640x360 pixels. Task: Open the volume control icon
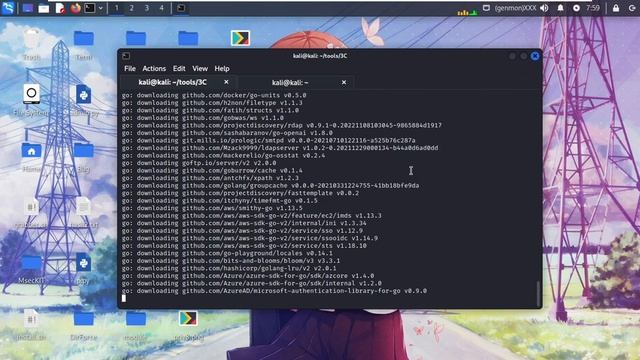coord(544,8)
